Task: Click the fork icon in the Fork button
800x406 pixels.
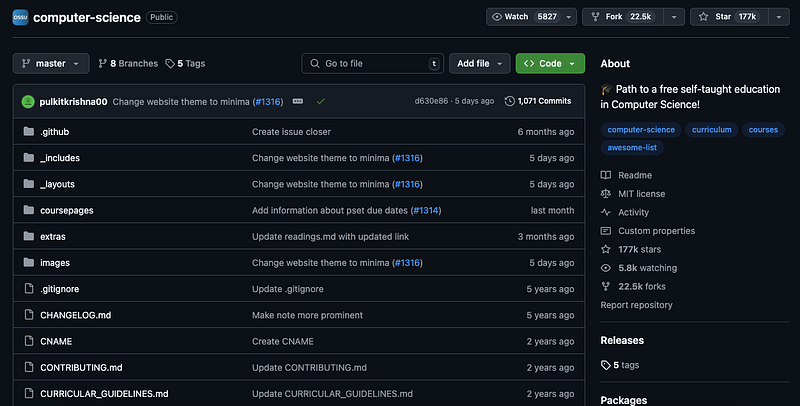Action: click(x=595, y=17)
